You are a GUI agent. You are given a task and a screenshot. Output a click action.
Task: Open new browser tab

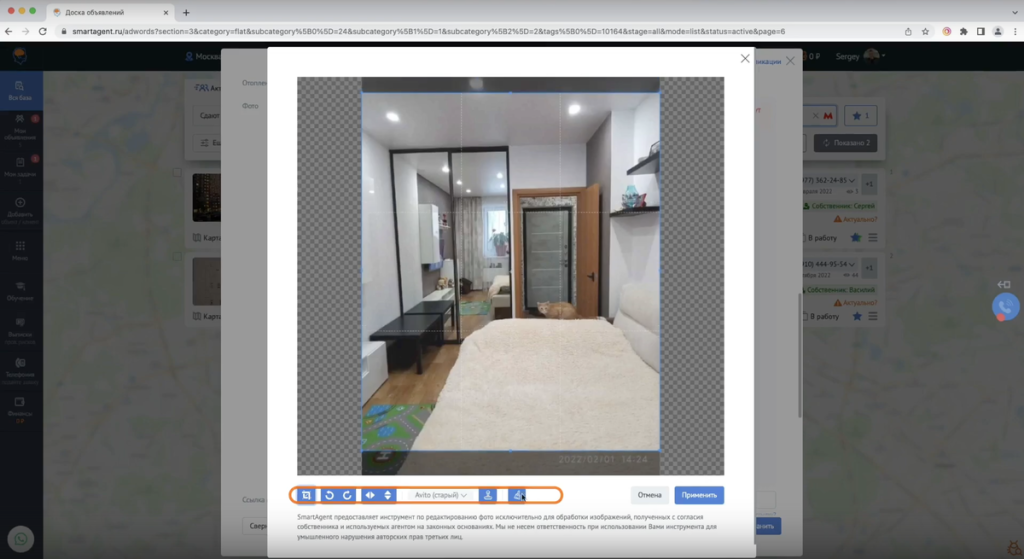coord(186,12)
